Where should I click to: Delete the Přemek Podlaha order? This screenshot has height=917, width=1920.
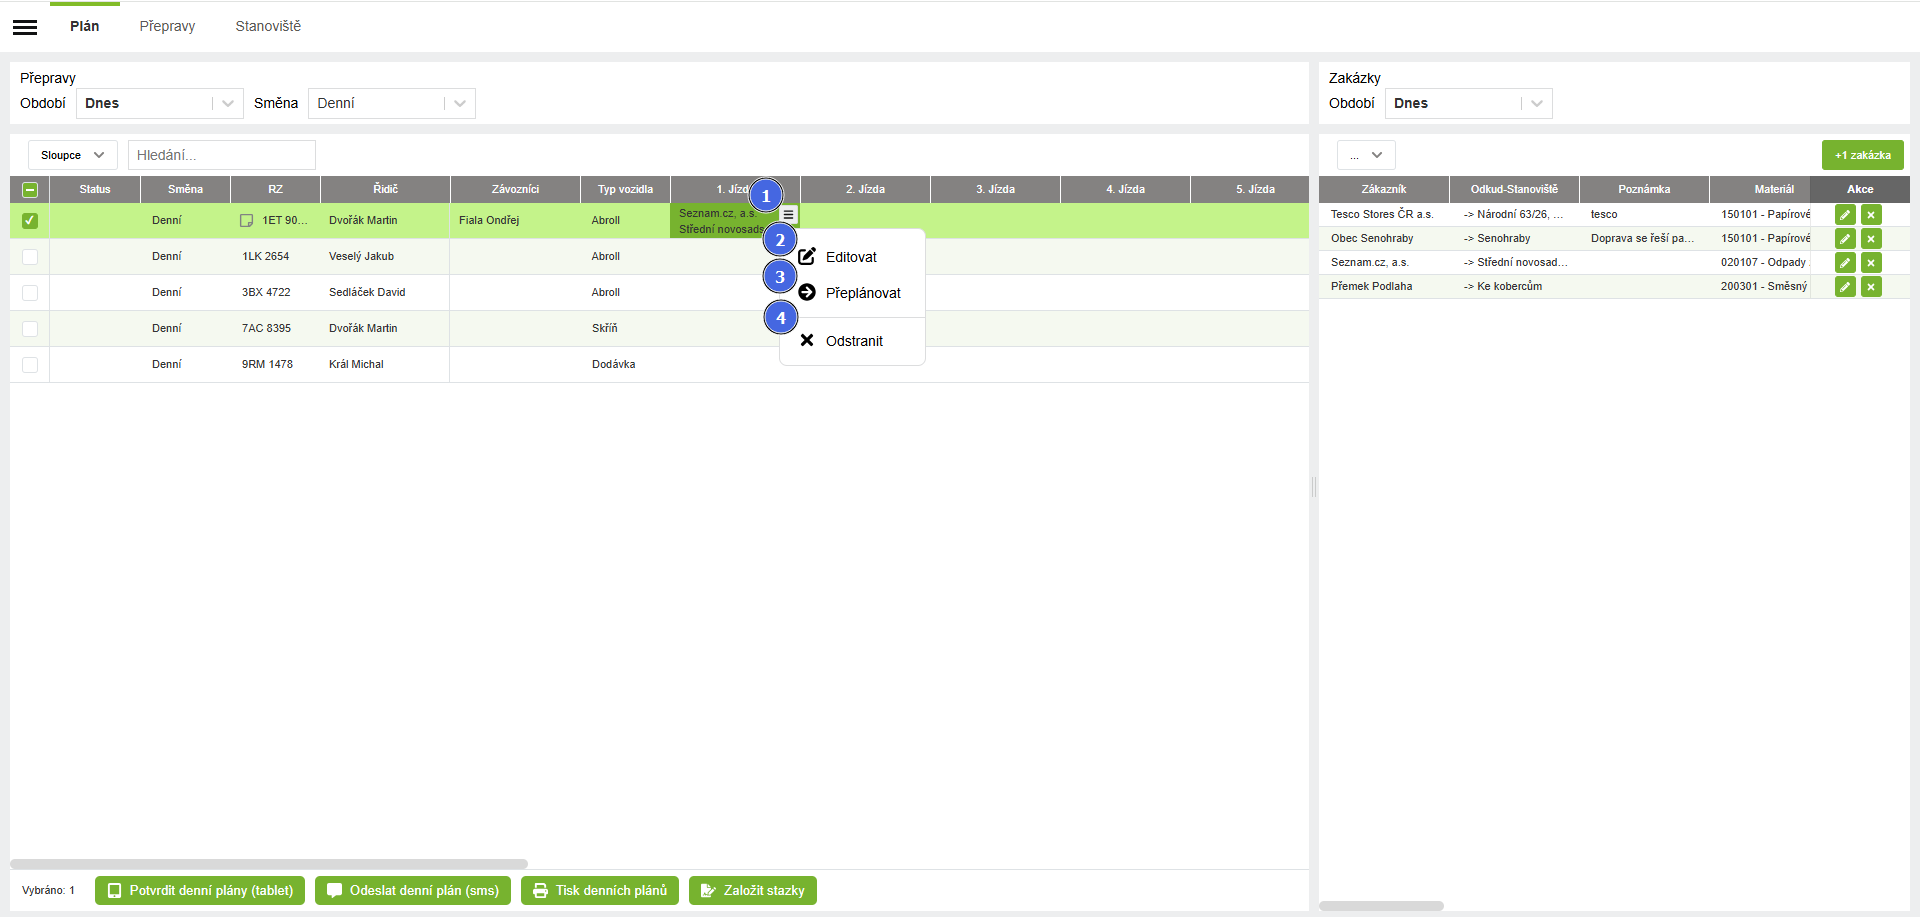point(1871,286)
